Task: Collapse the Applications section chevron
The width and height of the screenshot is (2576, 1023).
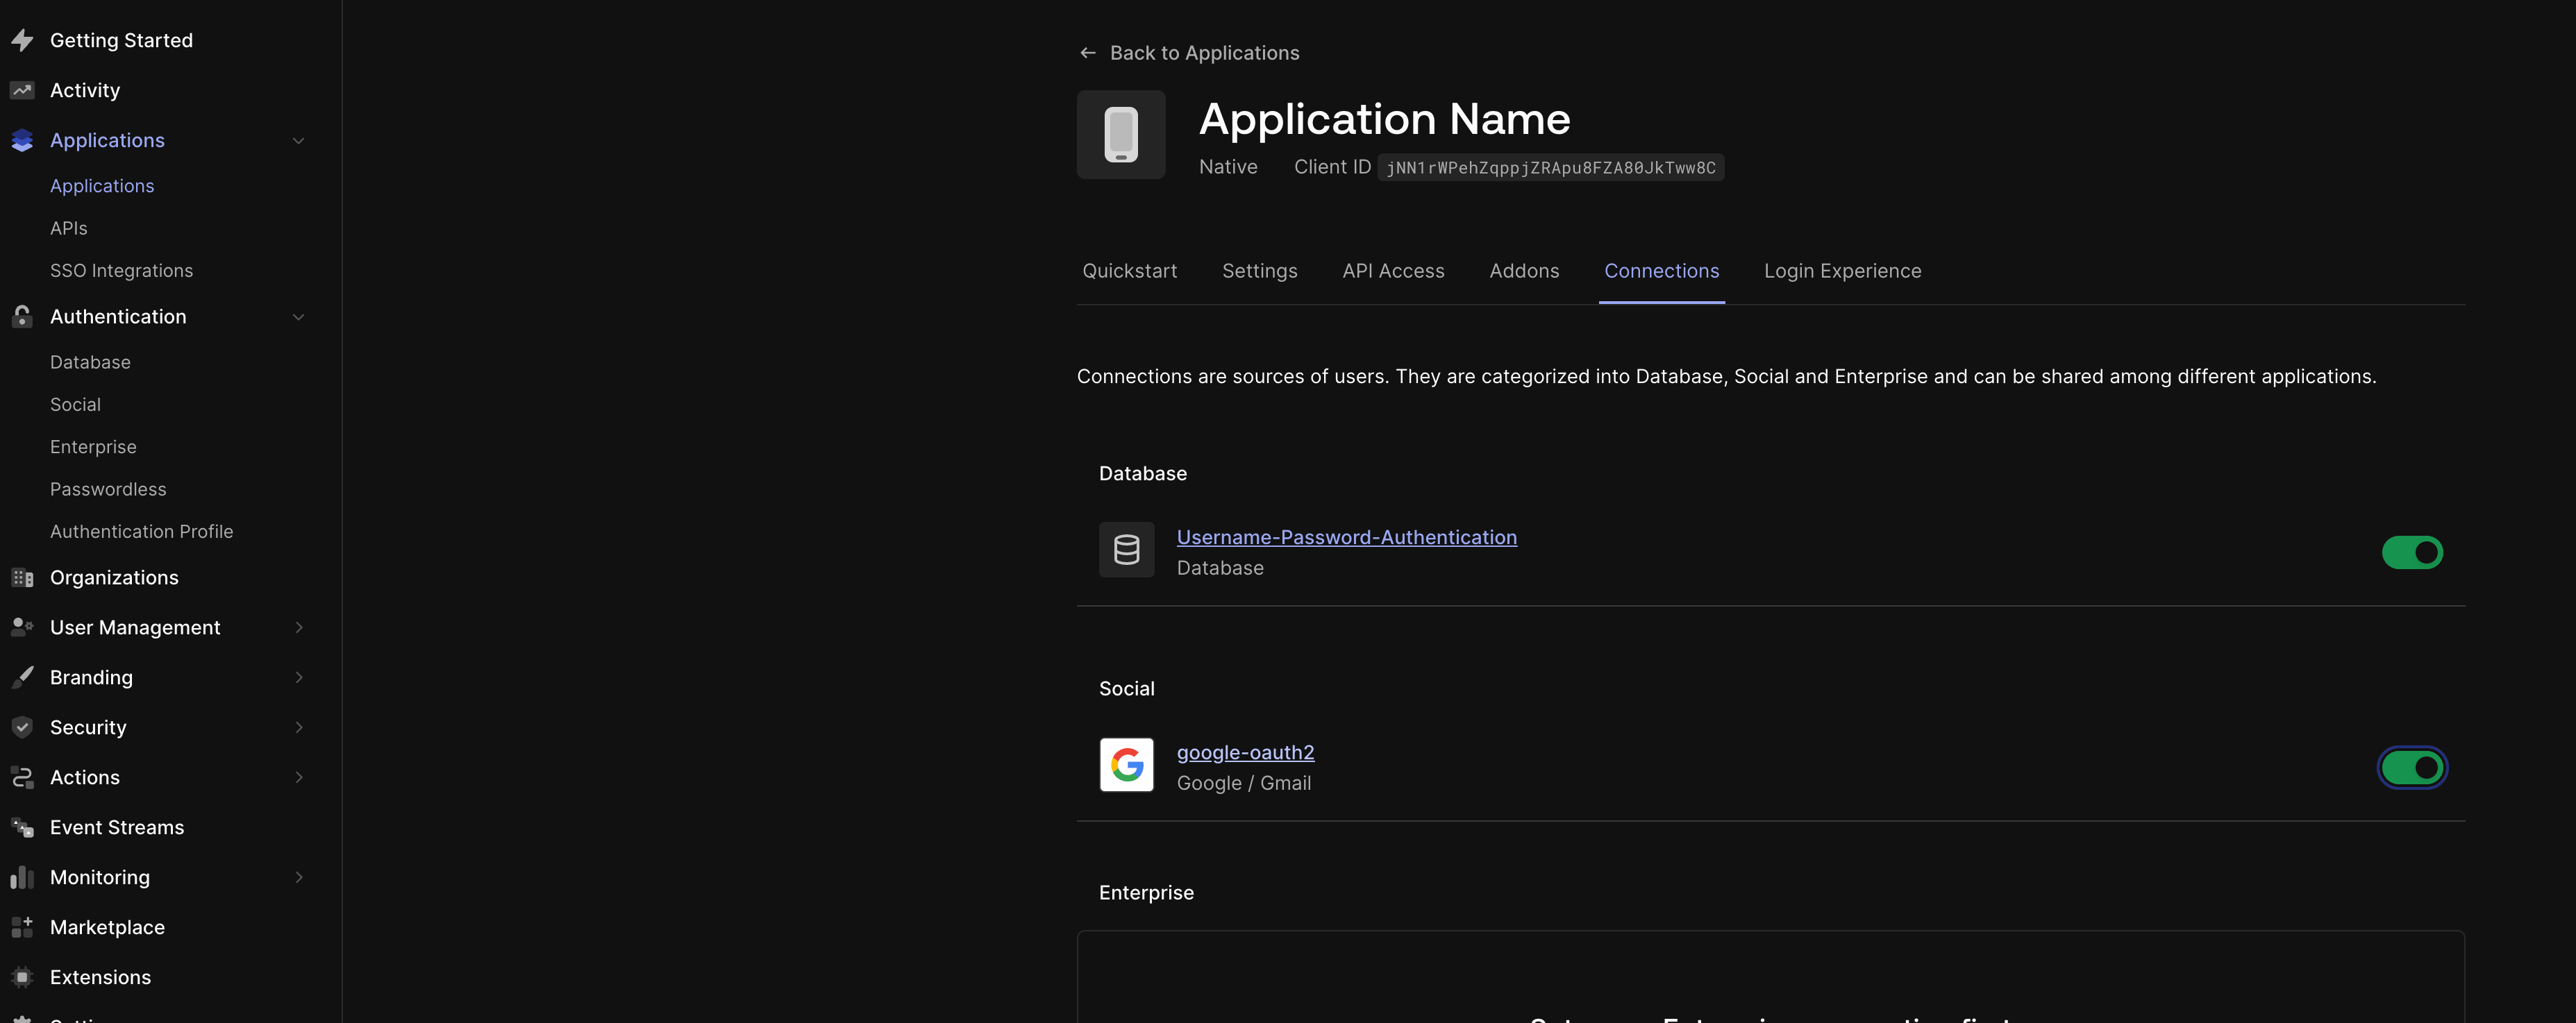Action: pyautogui.click(x=298, y=141)
